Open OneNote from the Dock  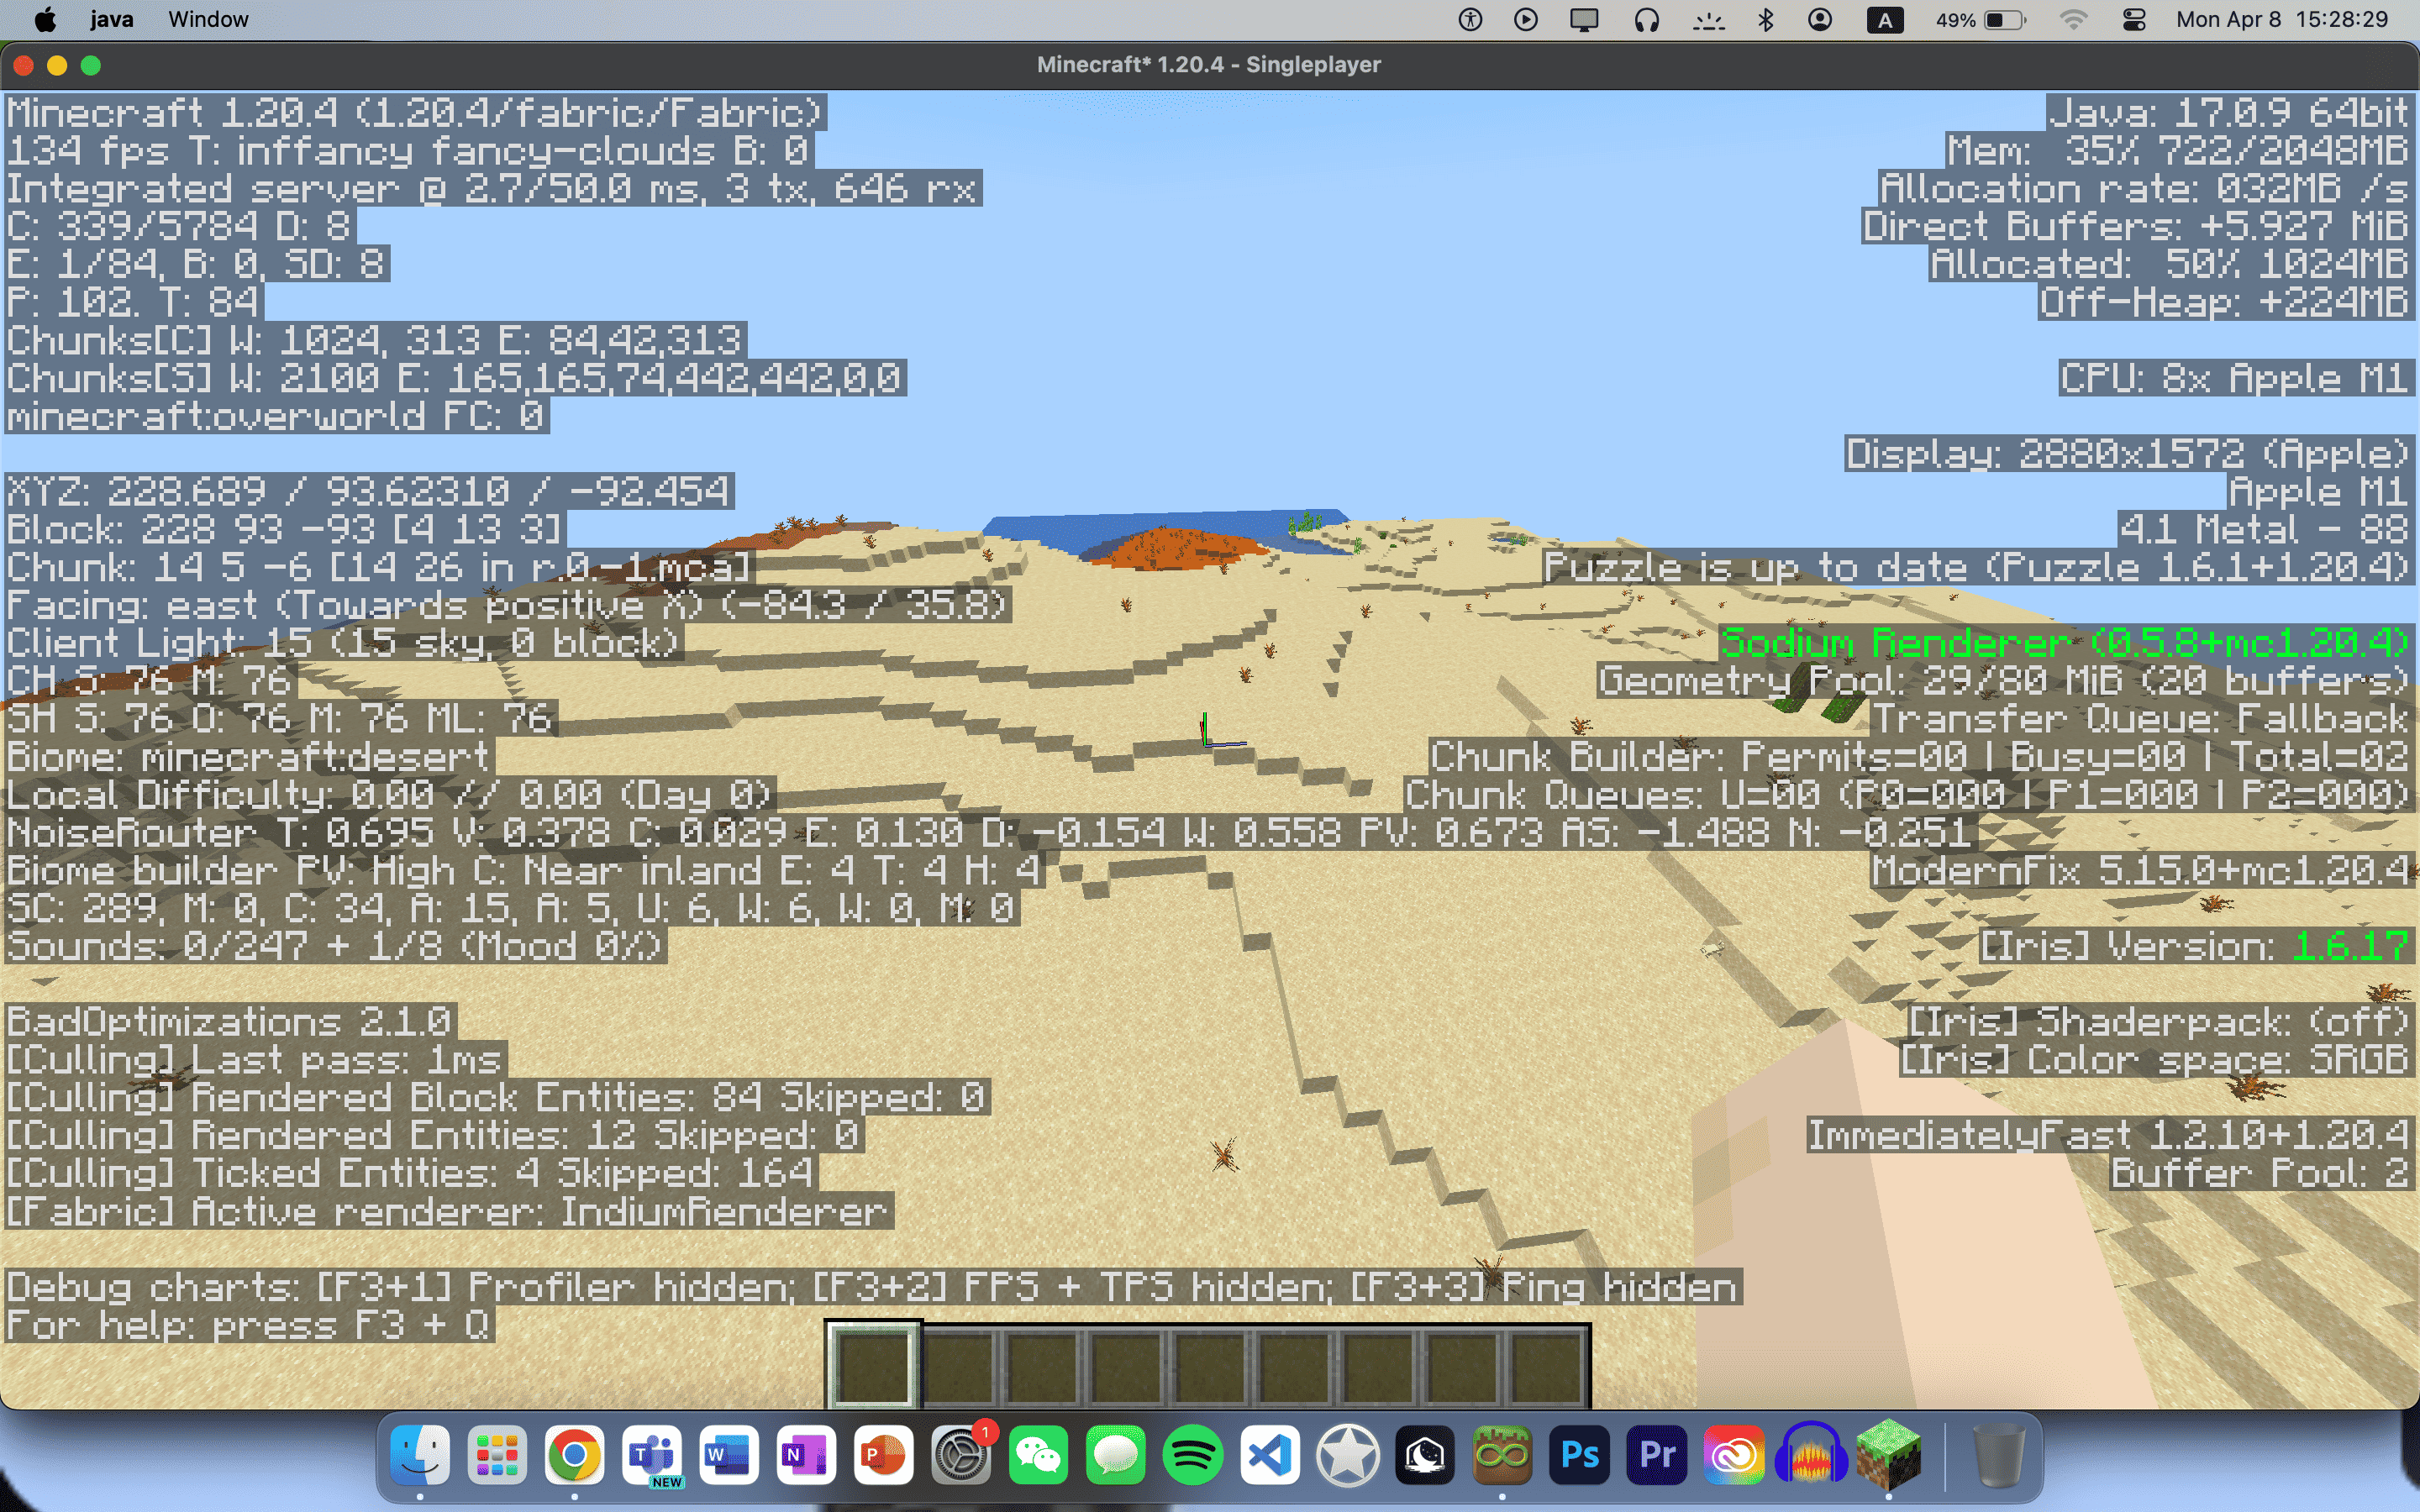click(806, 1455)
